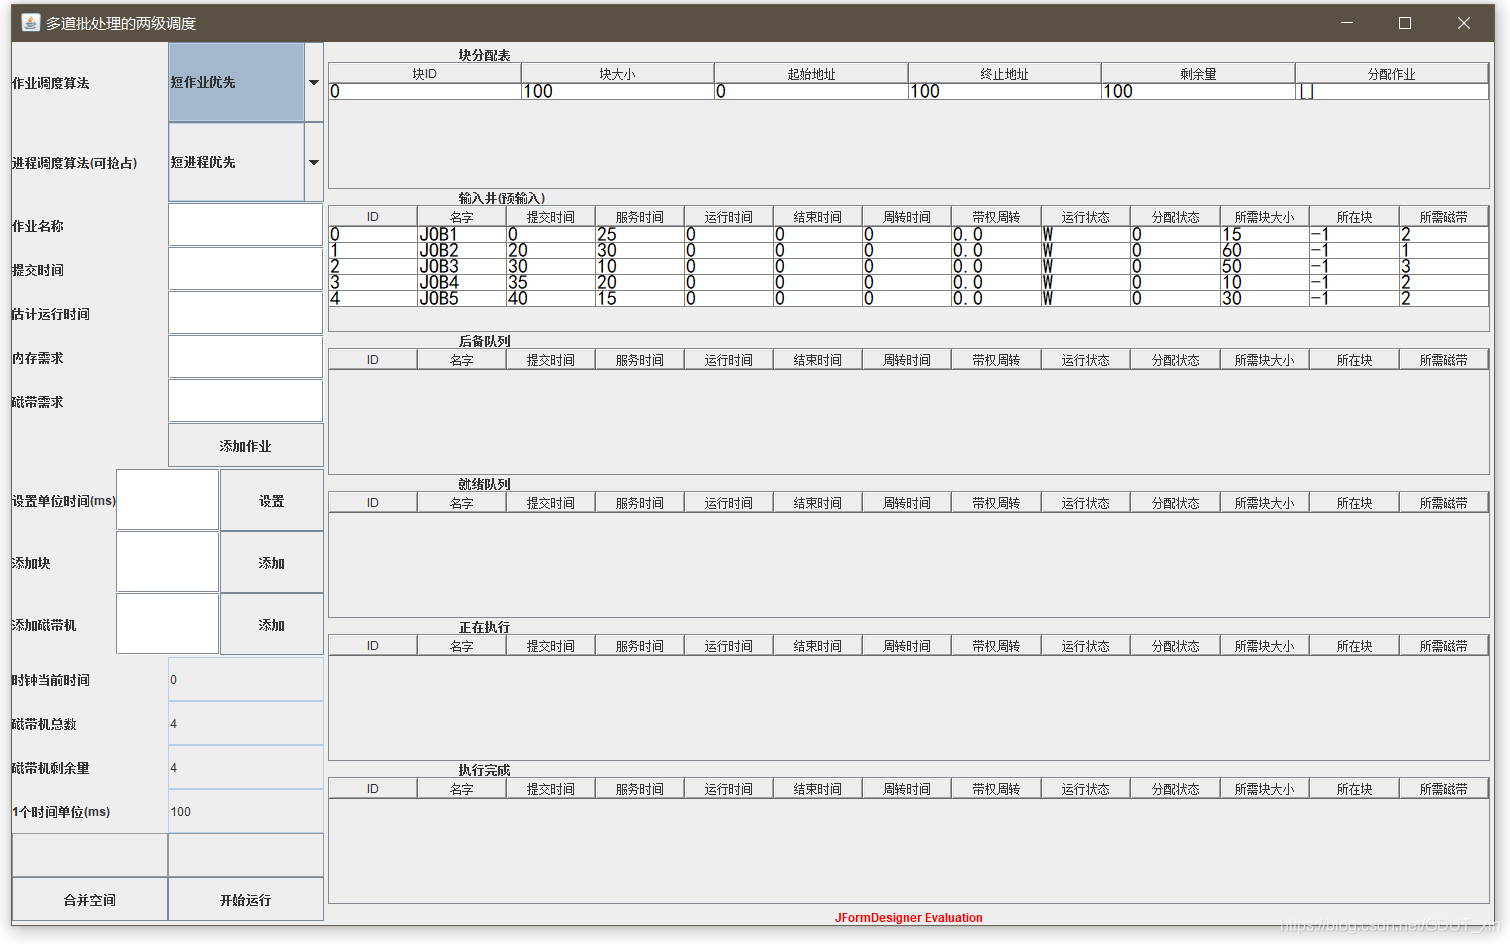This screenshot has width=1510, height=944.
Task: Open the 进程调度算法 dropdown arrow
Action: (314, 162)
